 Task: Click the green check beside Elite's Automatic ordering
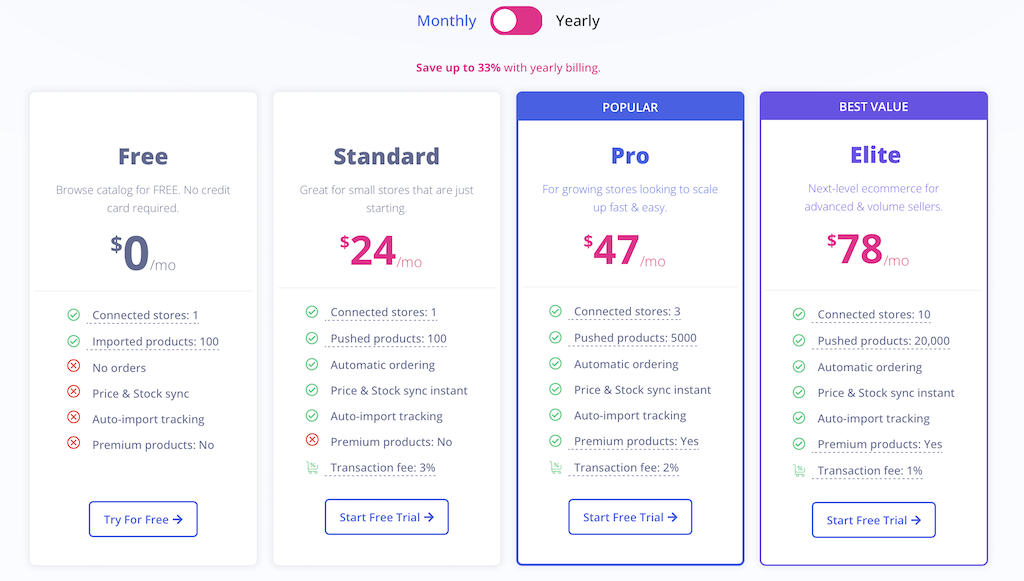click(800, 367)
